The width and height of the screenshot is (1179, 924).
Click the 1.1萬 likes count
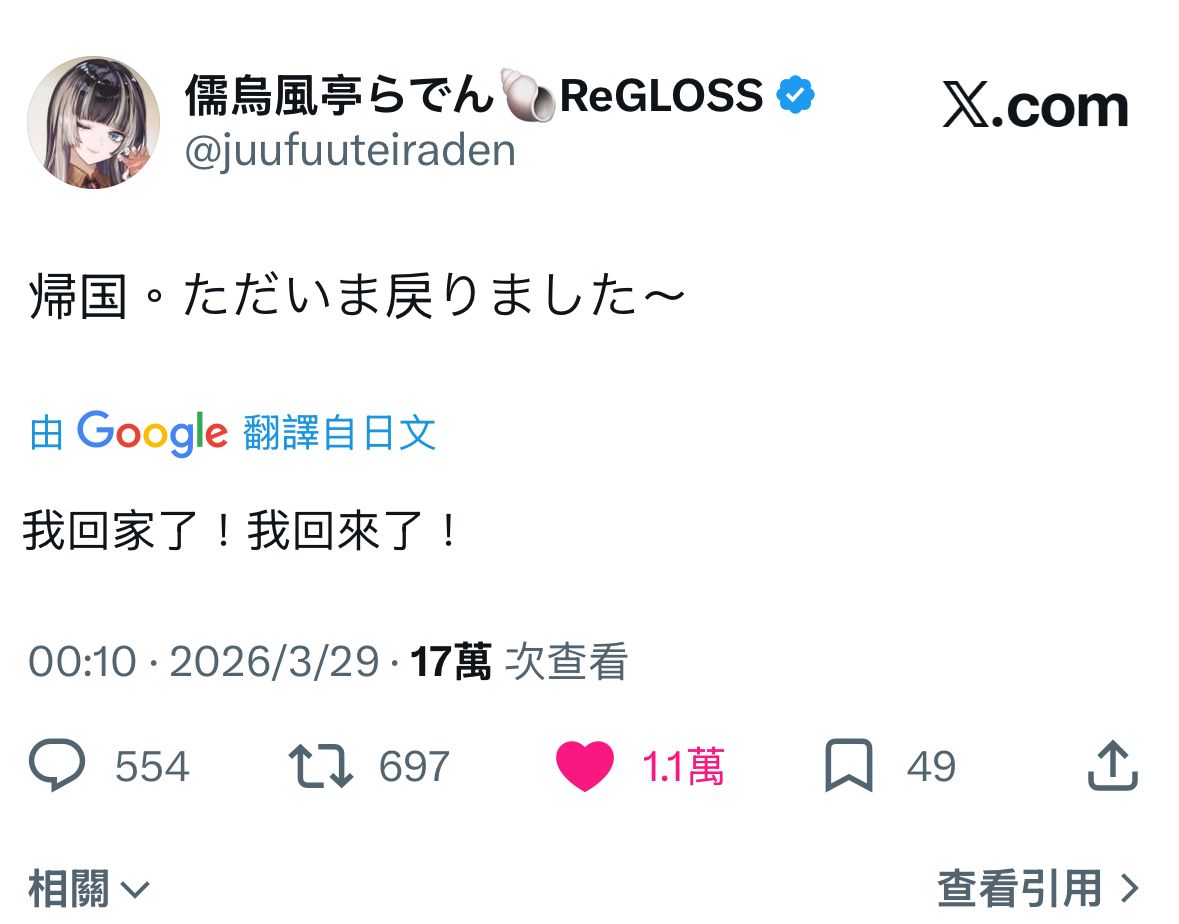(683, 767)
